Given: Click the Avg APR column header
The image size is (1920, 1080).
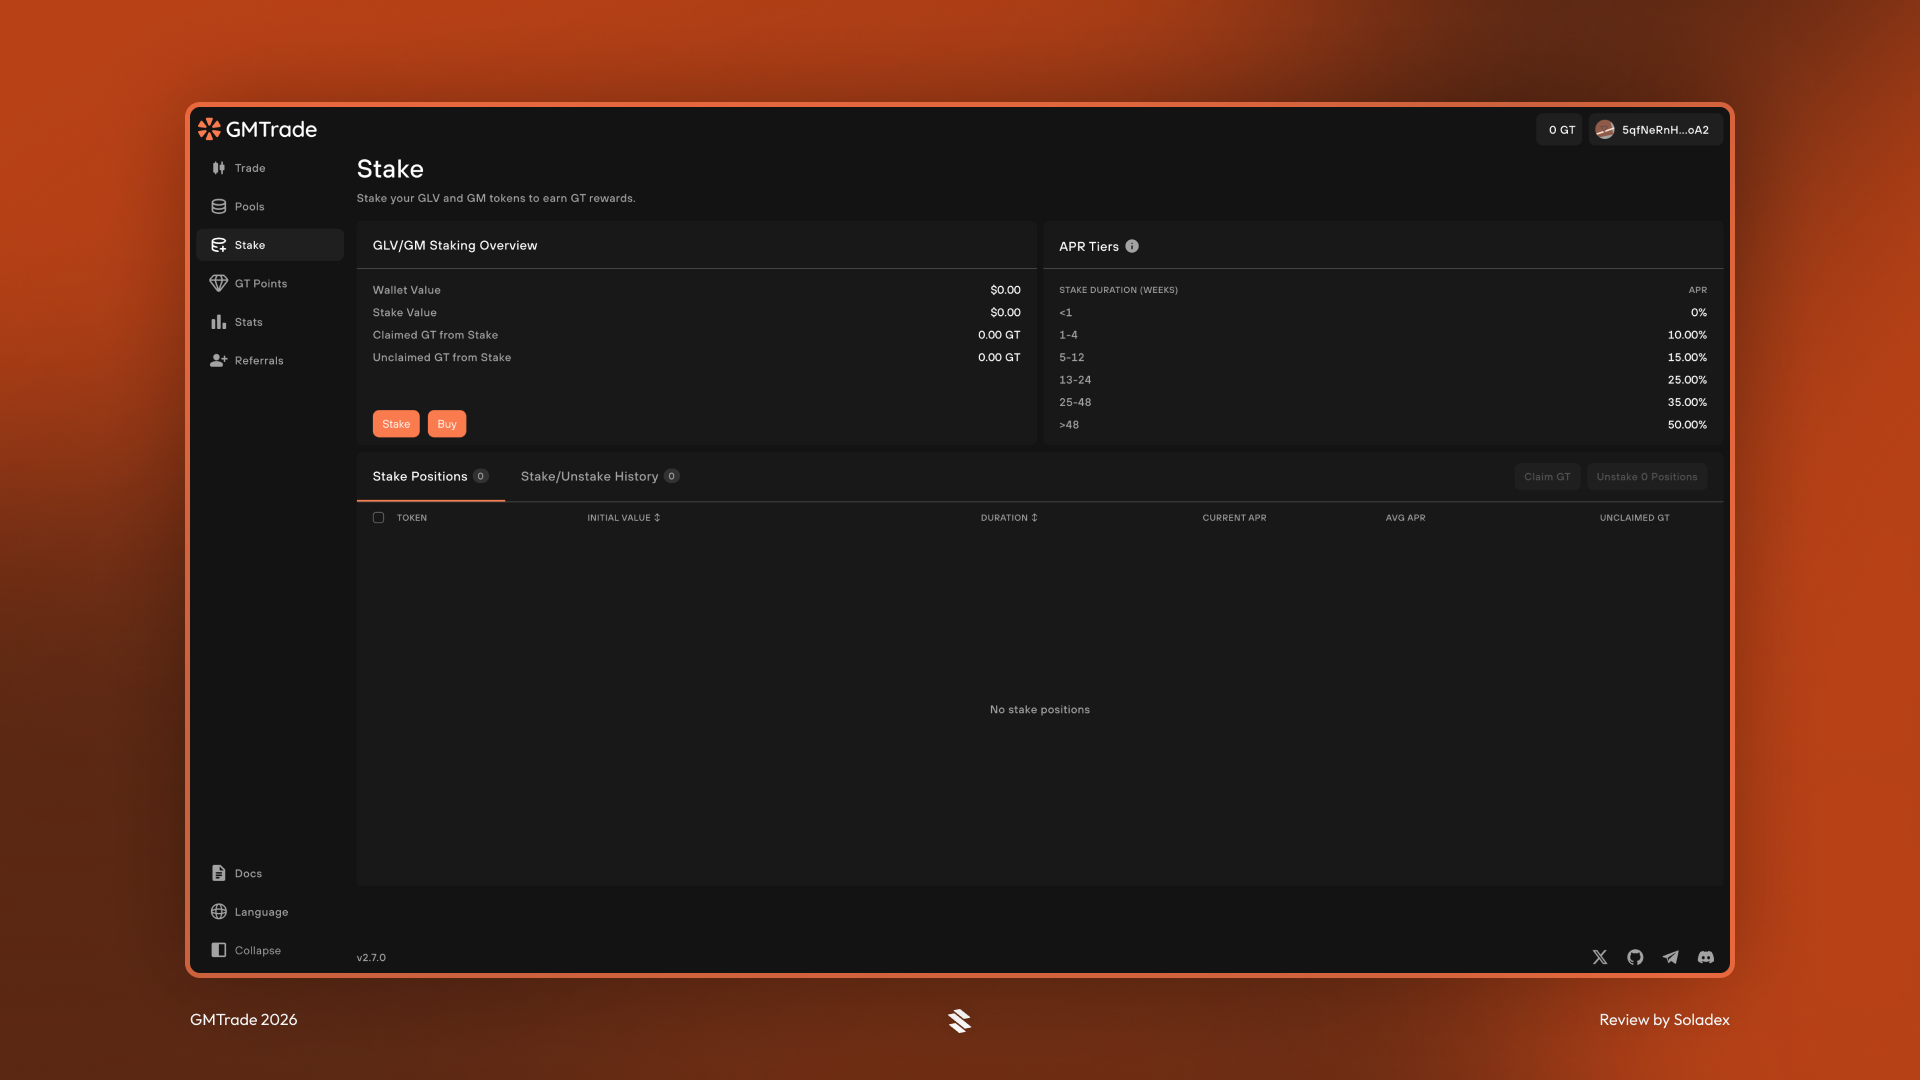Looking at the screenshot, I should click(x=1405, y=518).
